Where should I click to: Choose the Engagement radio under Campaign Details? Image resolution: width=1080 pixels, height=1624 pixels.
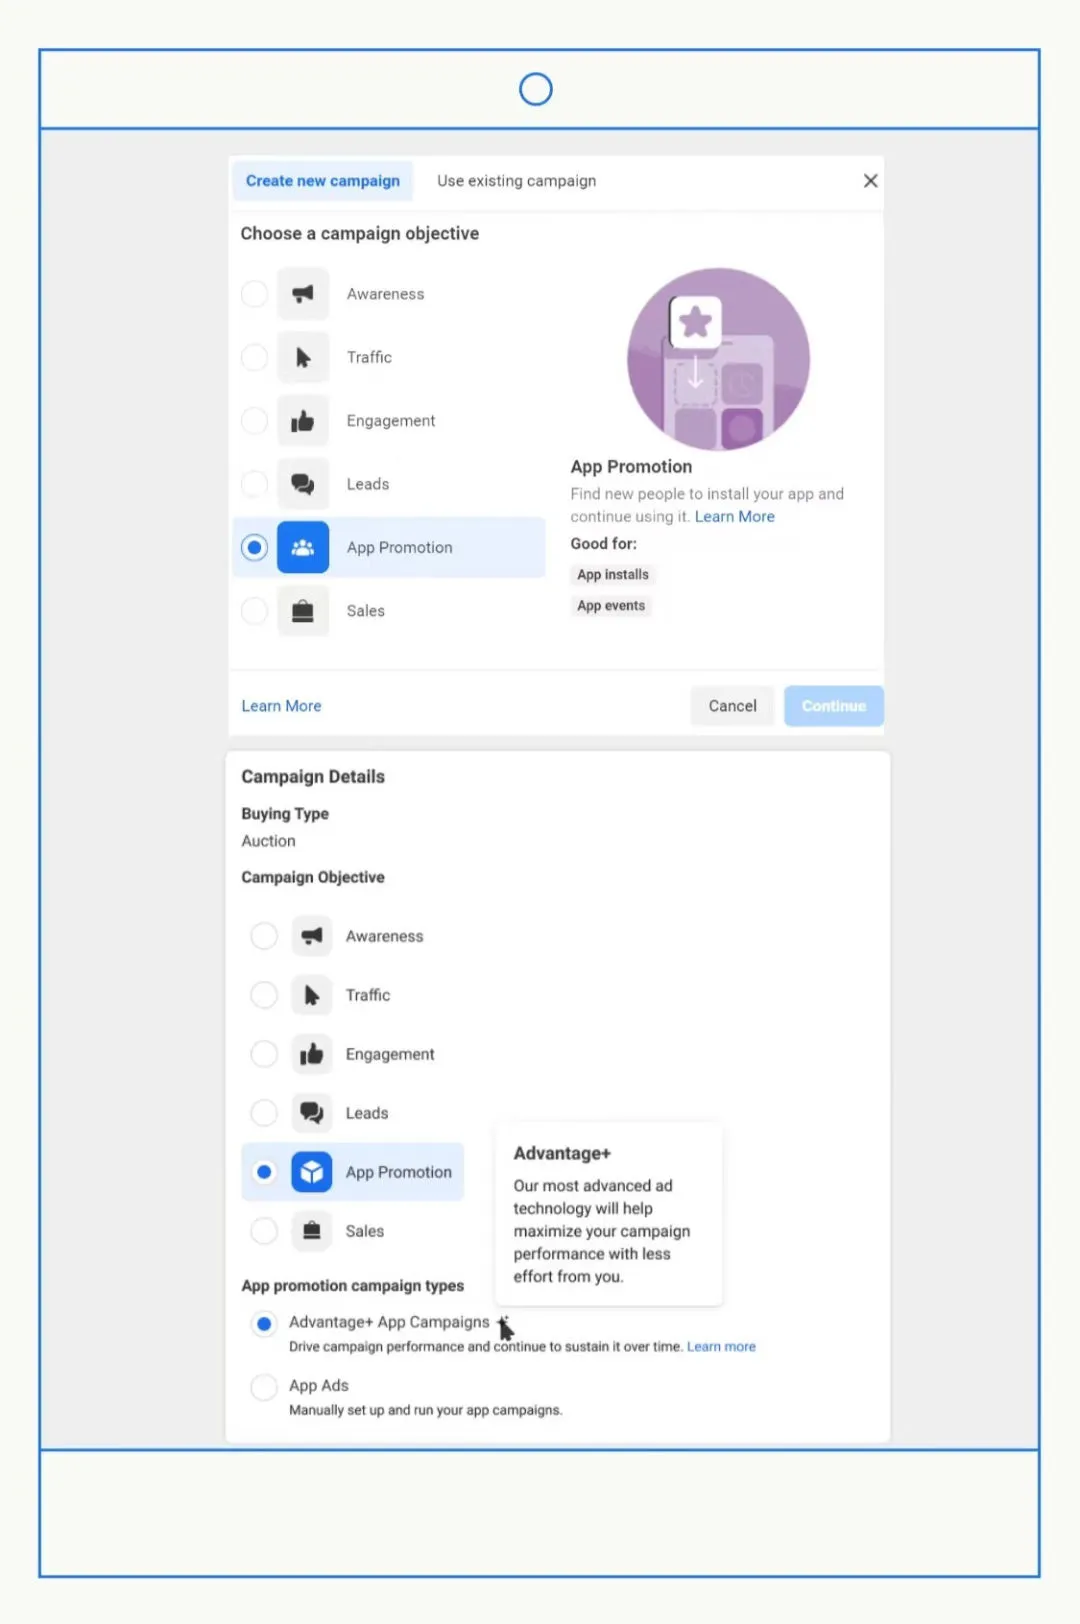point(264,1054)
